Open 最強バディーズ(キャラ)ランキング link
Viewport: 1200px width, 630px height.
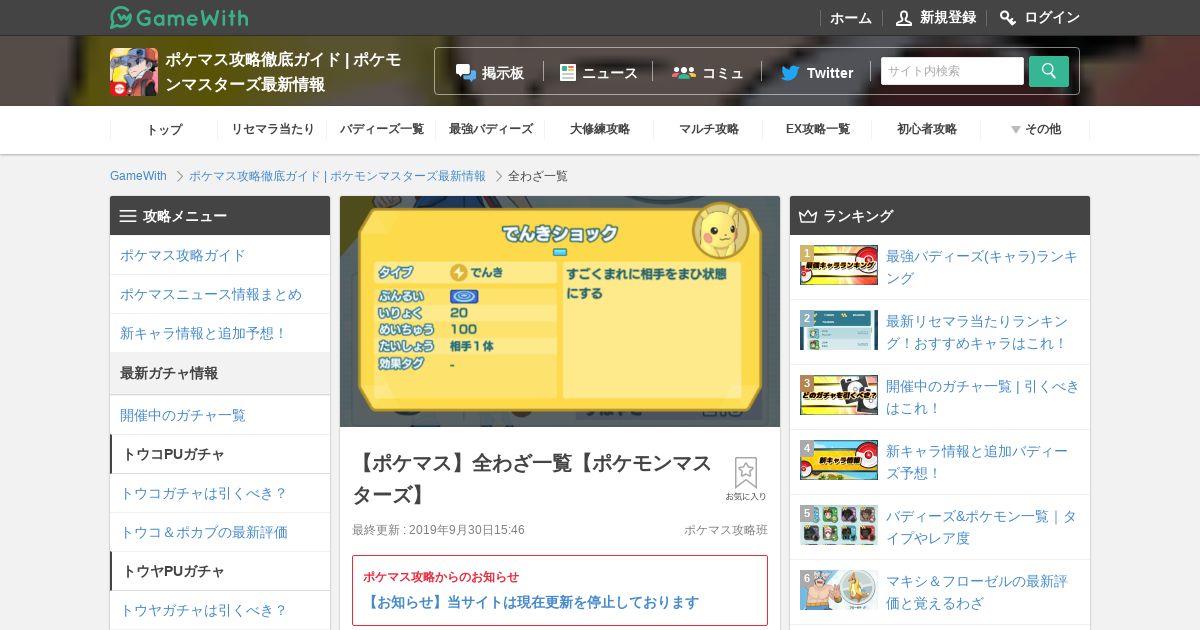pyautogui.click(x=982, y=267)
